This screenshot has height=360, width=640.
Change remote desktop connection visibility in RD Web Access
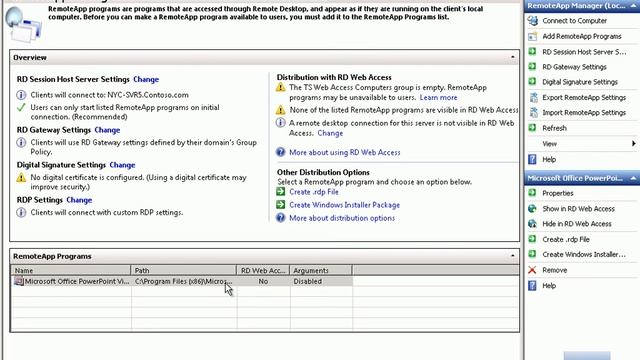click(x=330, y=133)
